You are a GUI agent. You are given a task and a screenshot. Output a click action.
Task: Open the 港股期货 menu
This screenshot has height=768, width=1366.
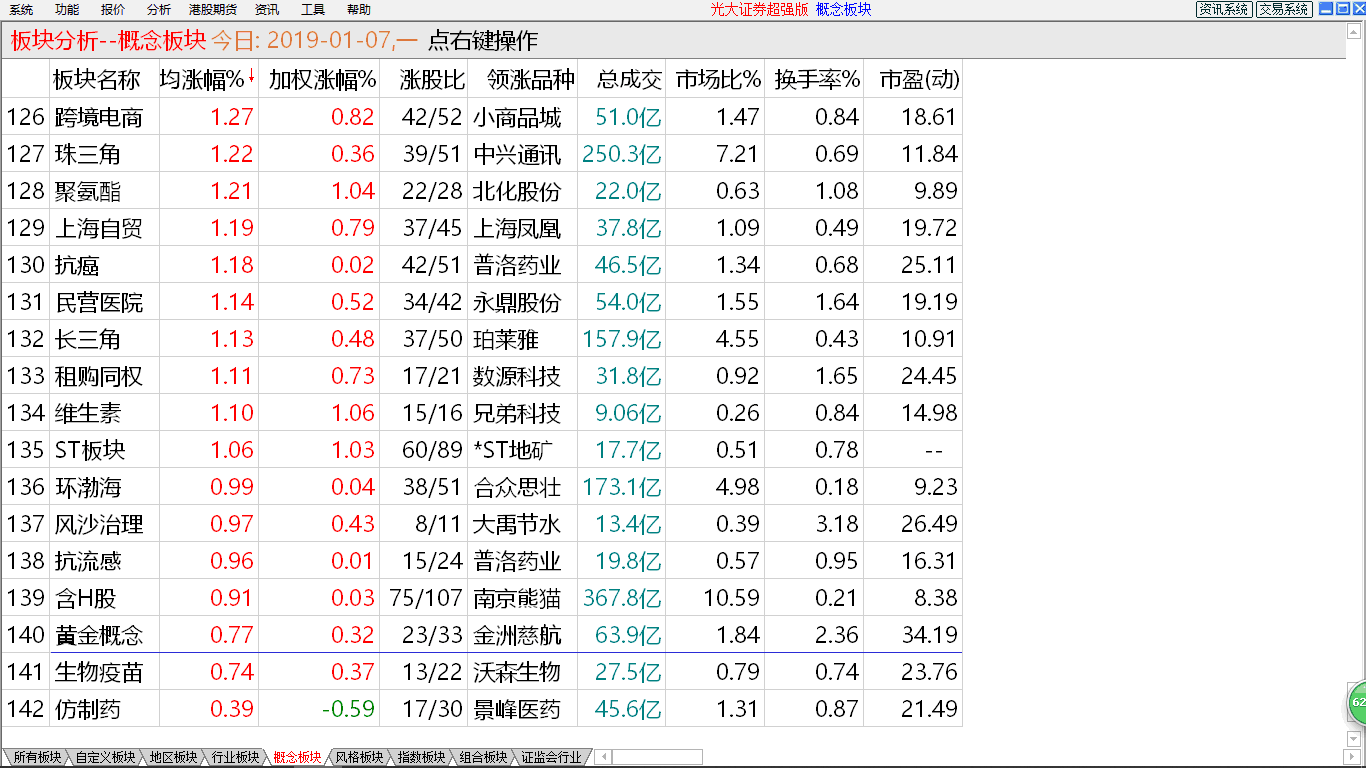point(212,9)
